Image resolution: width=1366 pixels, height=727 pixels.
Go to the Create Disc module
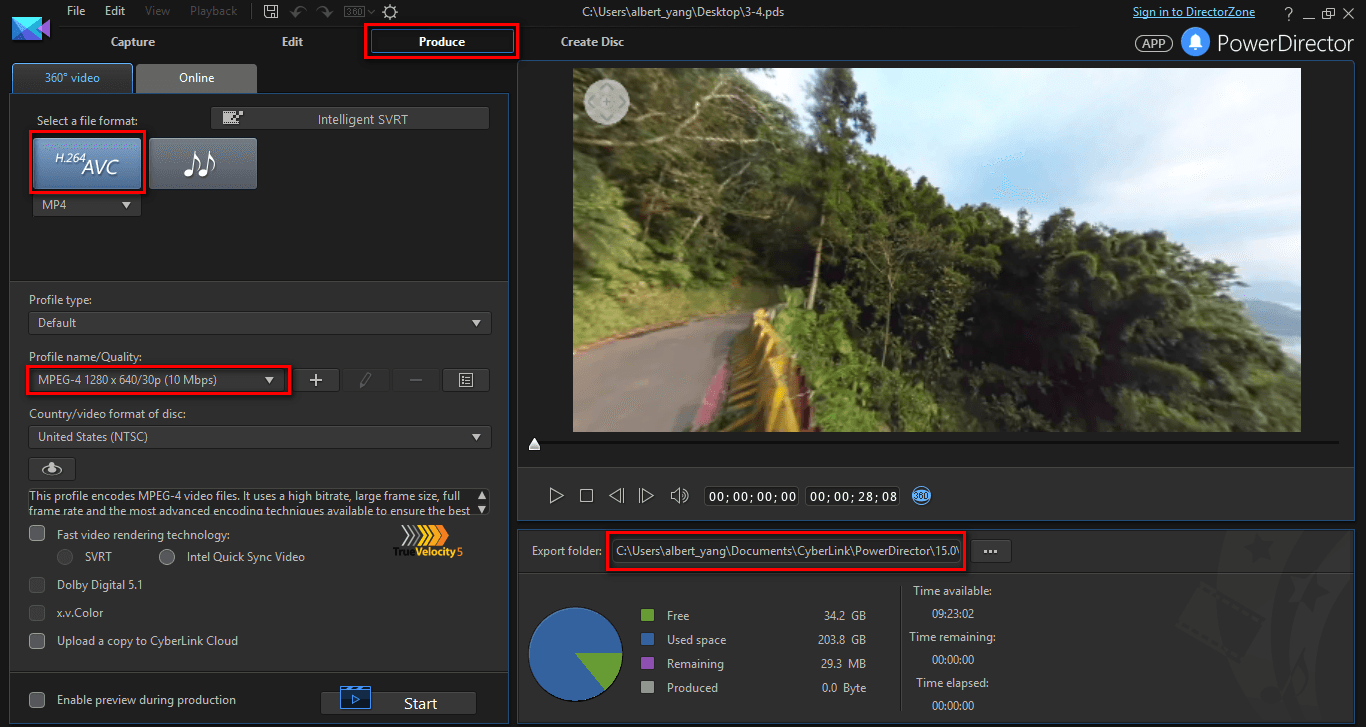click(x=592, y=42)
